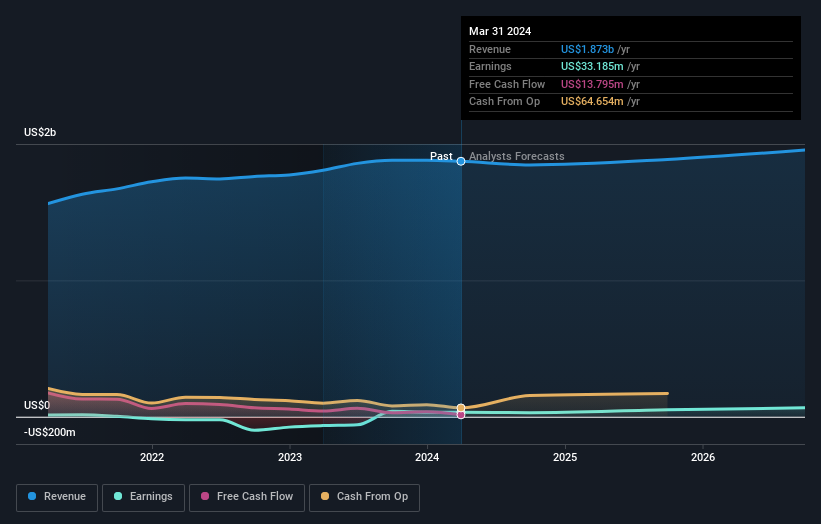Toggle Cash From Op legend item
The height and width of the screenshot is (524, 821).
pyautogui.click(x=364, y=496)
